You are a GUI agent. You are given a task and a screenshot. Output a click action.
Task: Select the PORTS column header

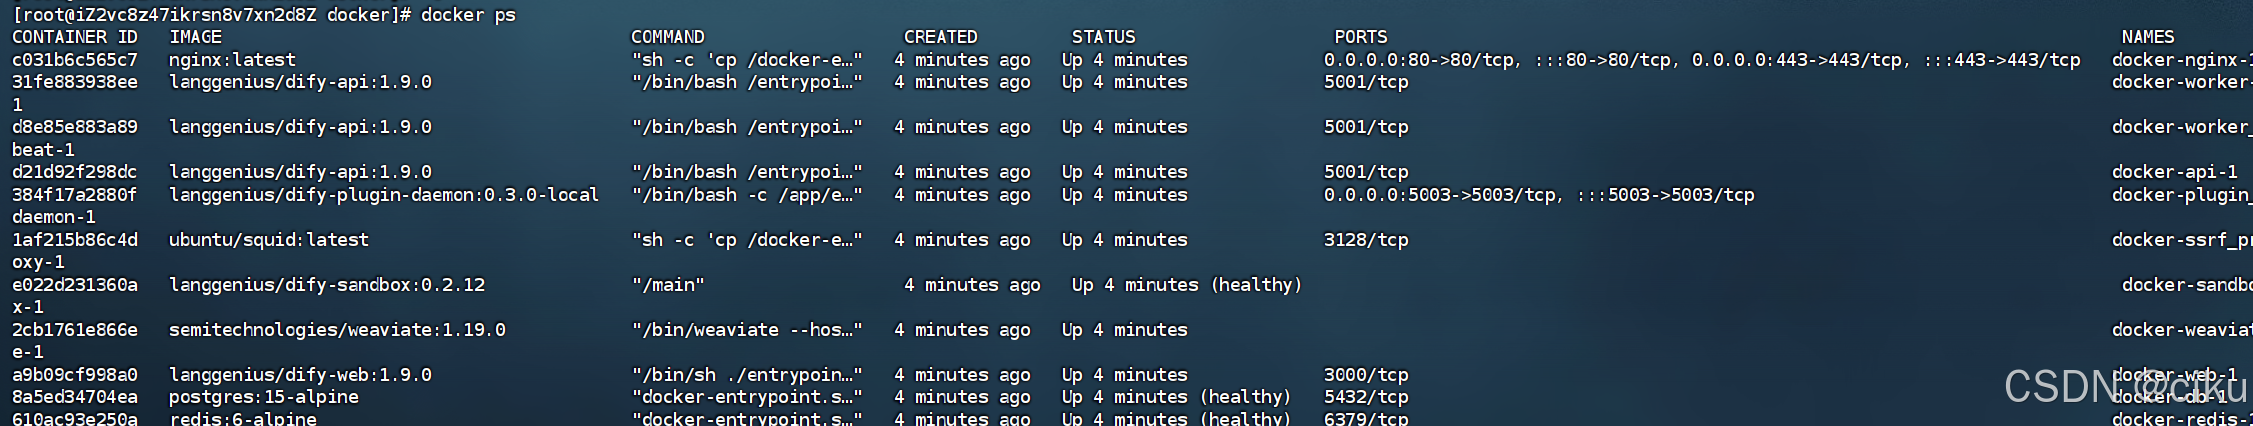tap(1361, 37)
